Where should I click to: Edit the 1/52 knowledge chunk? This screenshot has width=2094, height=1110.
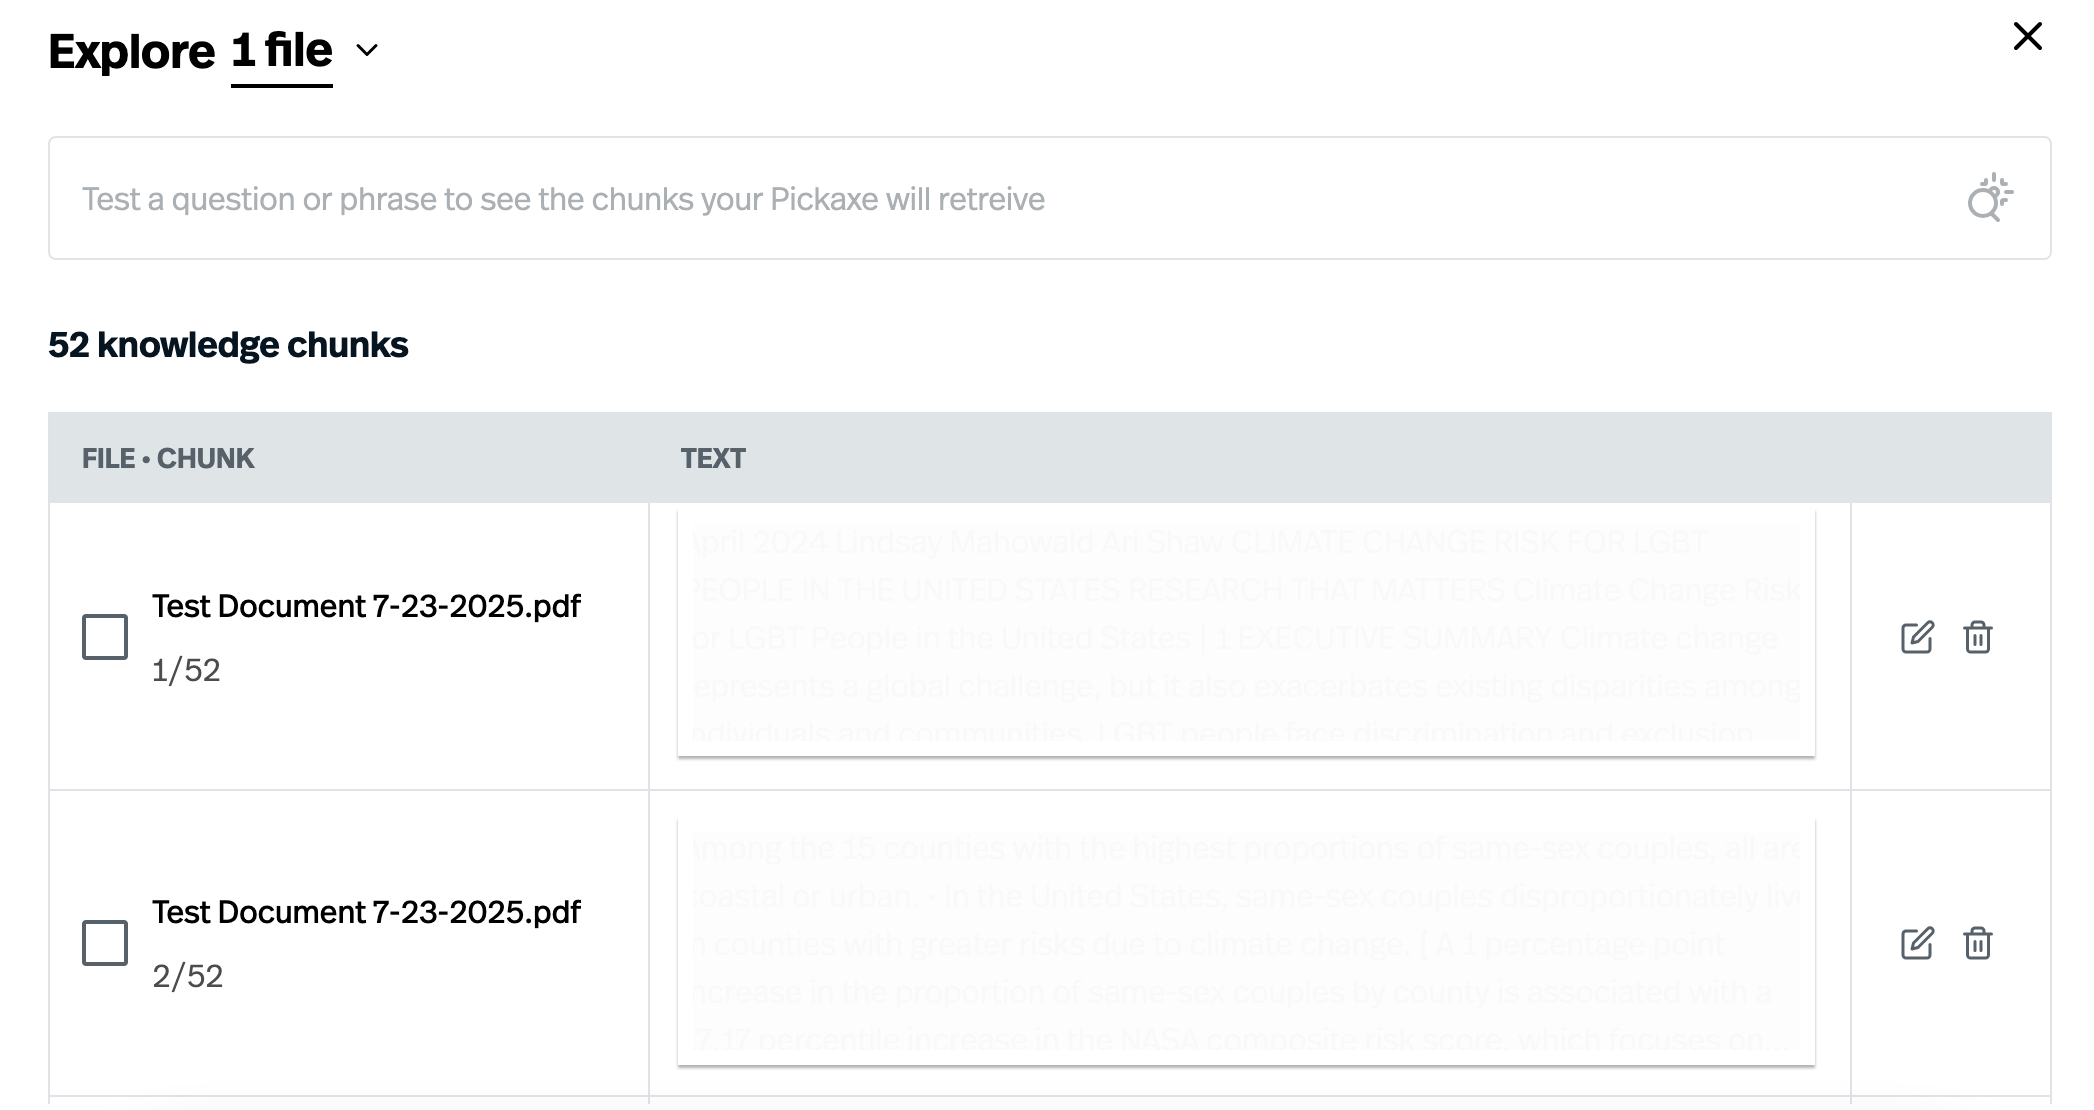point(1916,637)
